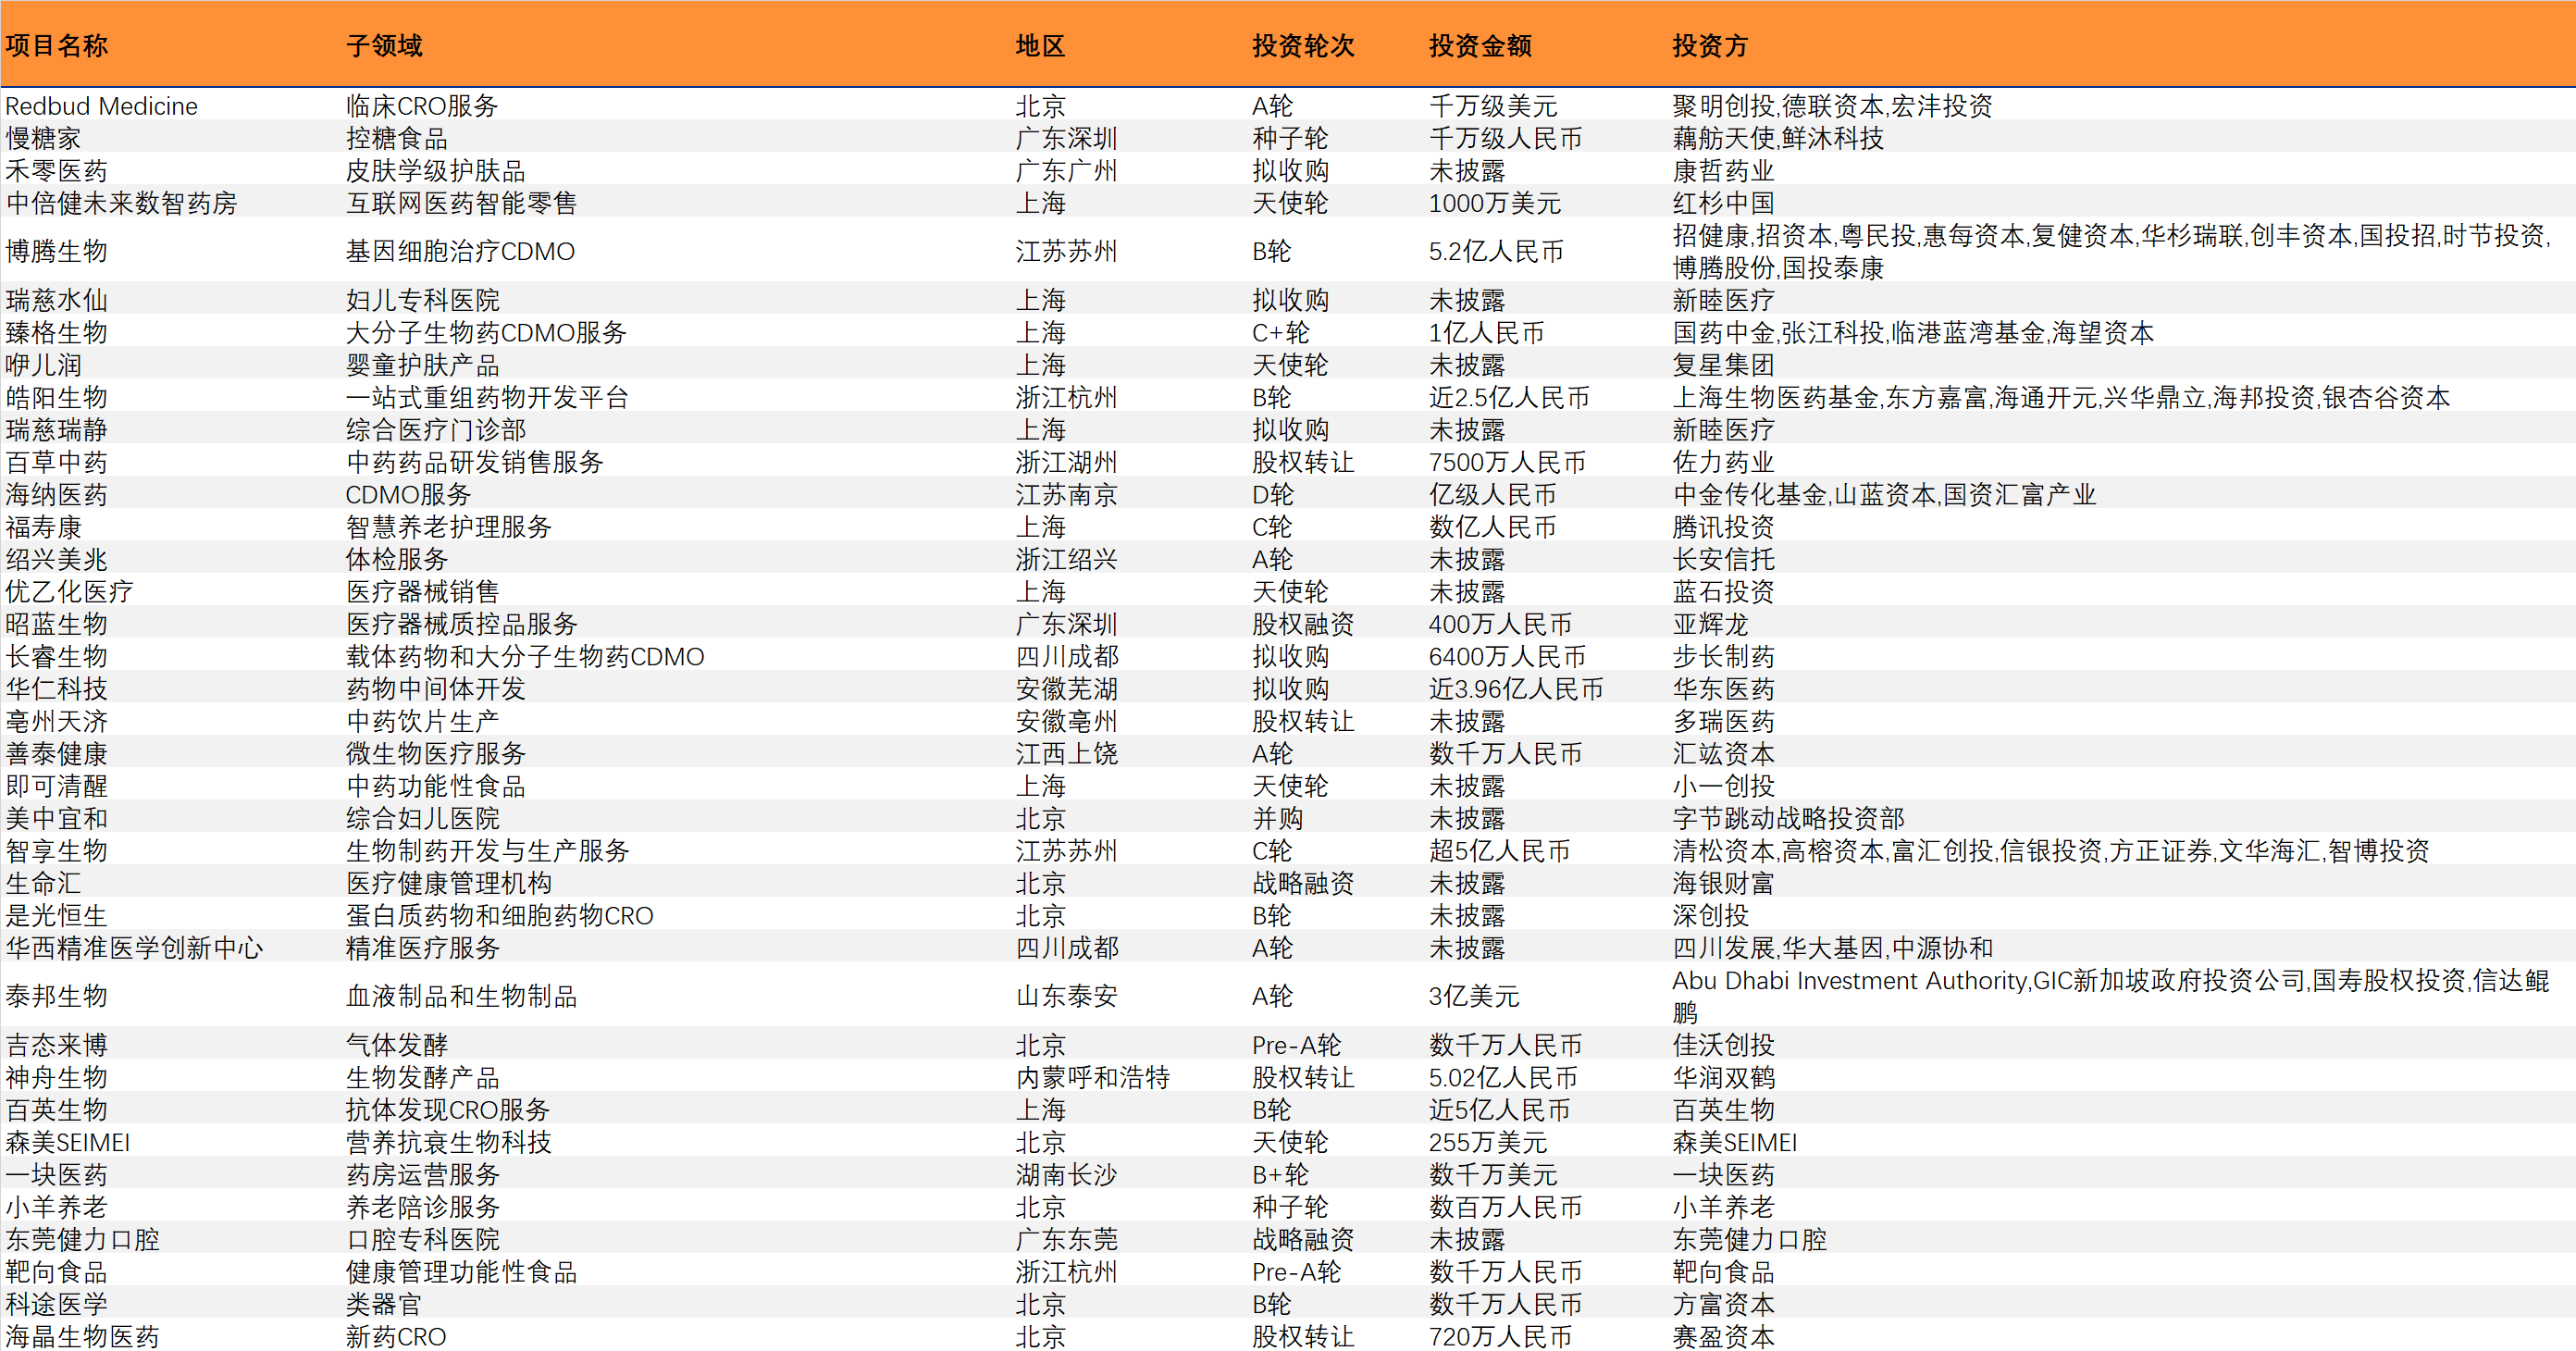Click the 江西上饶 region cell
This screenshot has height=1351, width=2576.
coord(1066,754)
